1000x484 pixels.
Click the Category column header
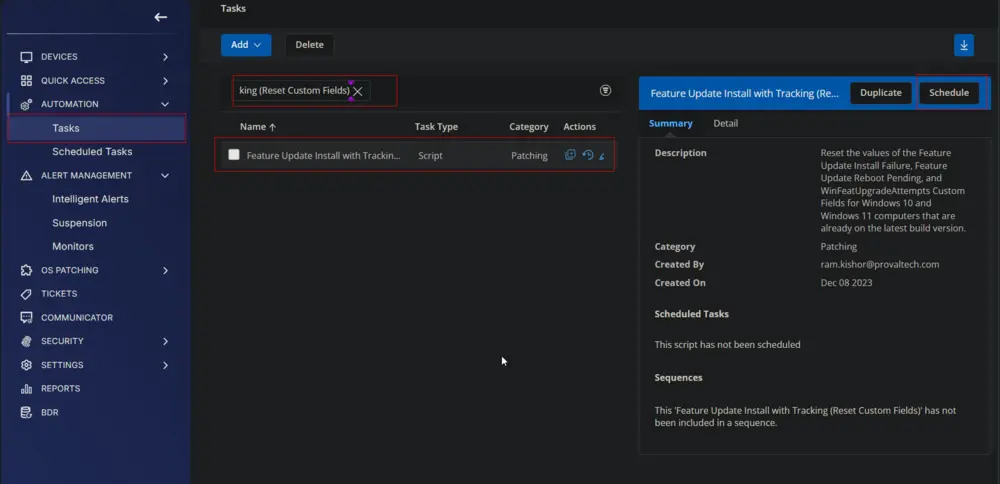point(529,127)
